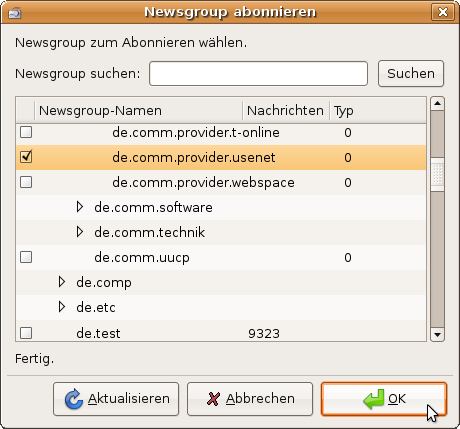
Task: Tick the de.comm.uucp checkbox
Action: (x=26, y=257)
